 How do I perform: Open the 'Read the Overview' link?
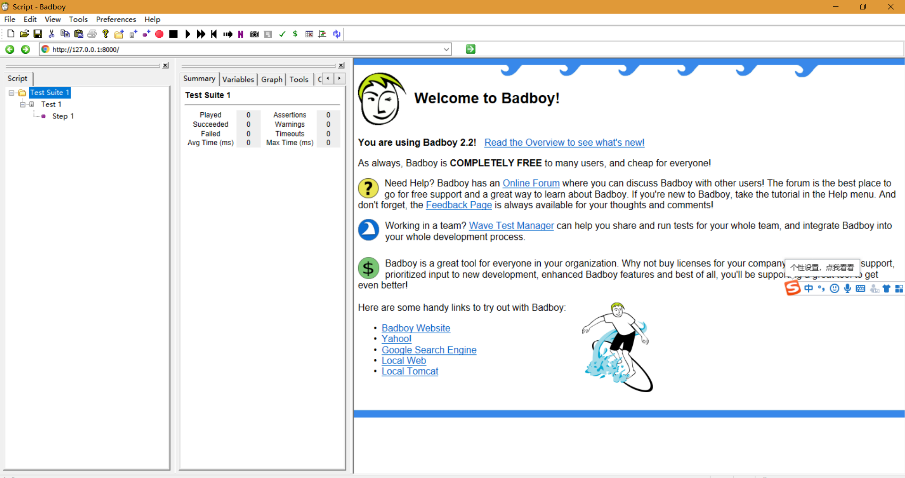[x=564, y=143]
